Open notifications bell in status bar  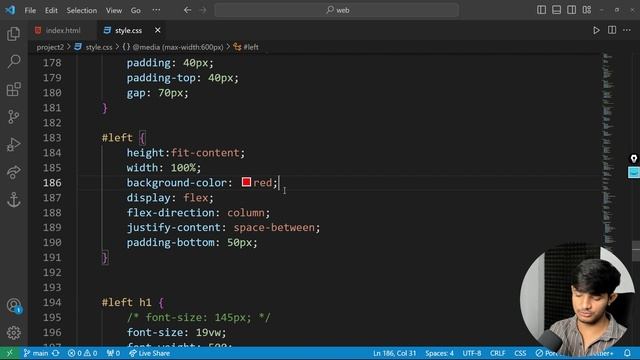[x=627, y=353]
